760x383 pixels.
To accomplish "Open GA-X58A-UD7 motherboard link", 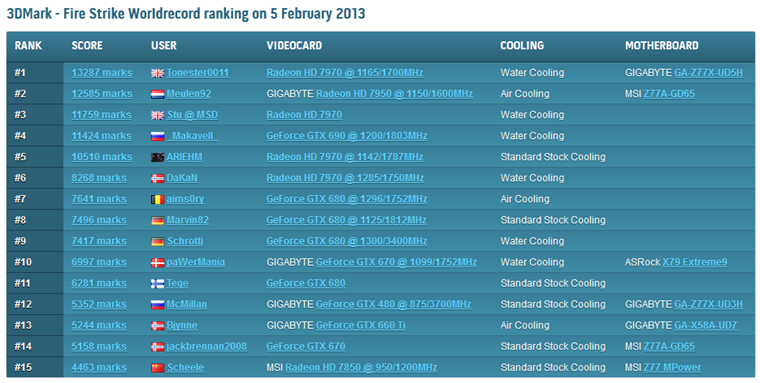I will pos(706,325).
